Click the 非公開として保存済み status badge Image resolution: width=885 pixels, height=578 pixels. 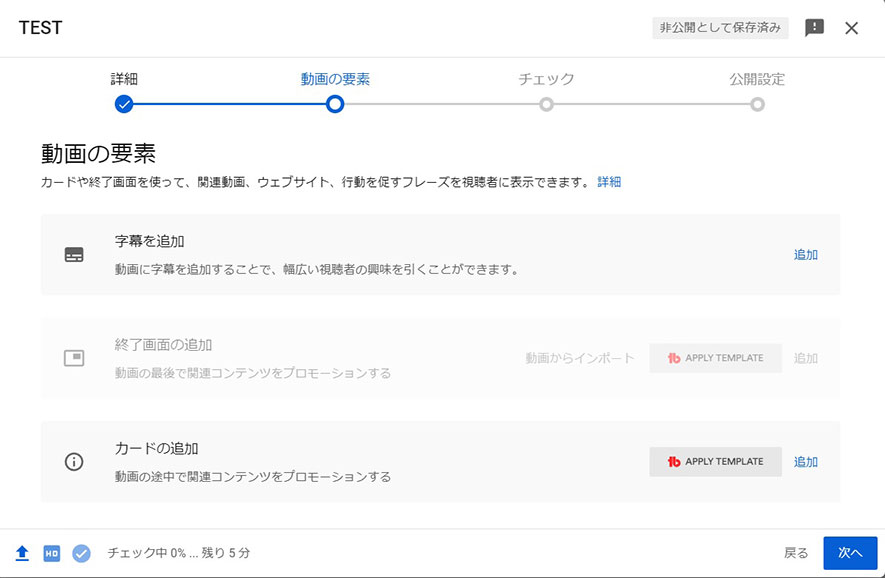tap(720, 28)
